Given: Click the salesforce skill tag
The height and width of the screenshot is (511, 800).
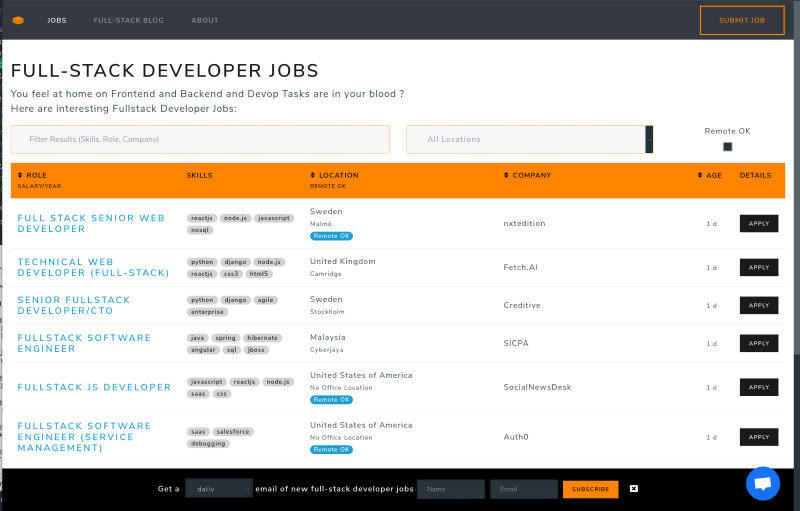Looking at the screenshot, I should [233, 431].
